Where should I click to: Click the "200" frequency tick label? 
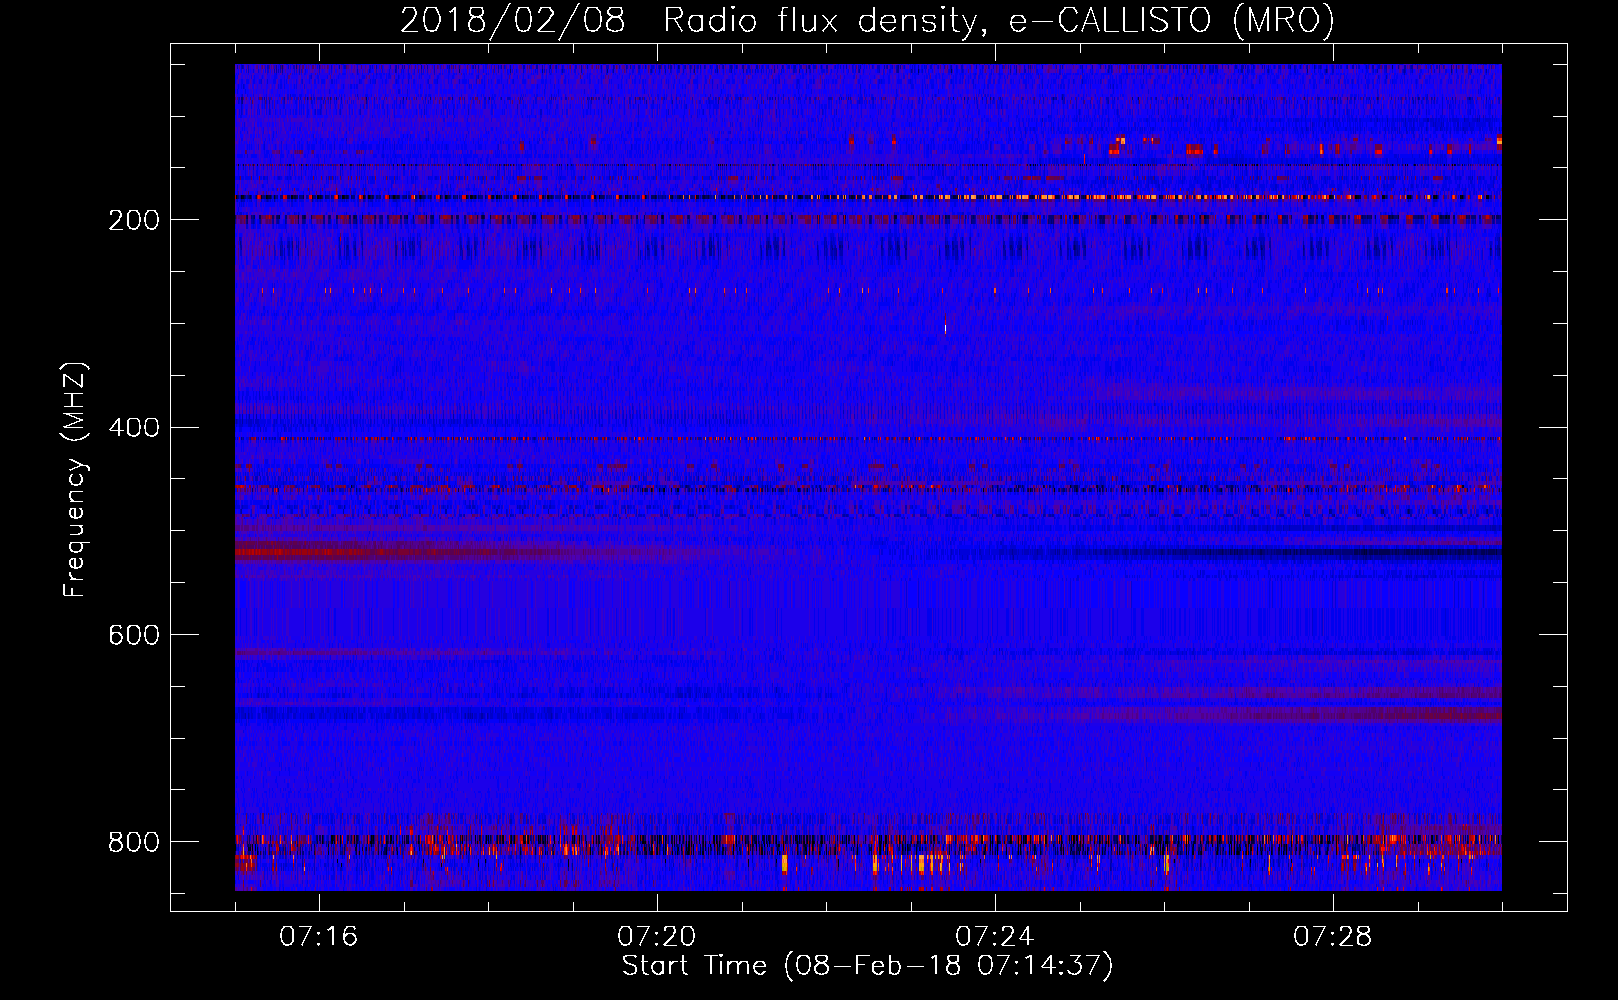point(134,220)
